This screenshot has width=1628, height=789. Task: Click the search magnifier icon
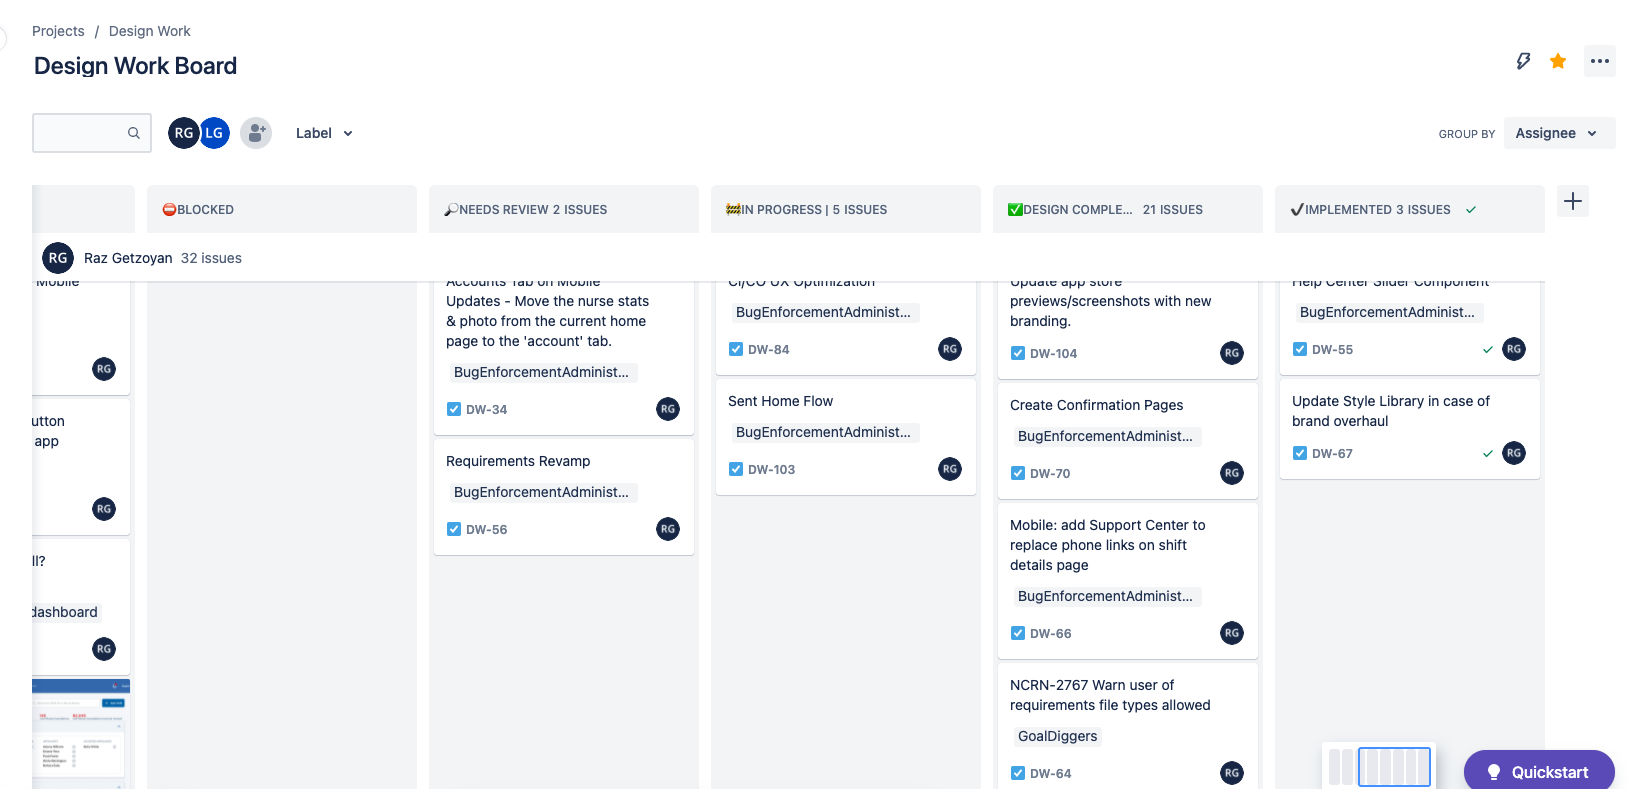click(133, 133)
